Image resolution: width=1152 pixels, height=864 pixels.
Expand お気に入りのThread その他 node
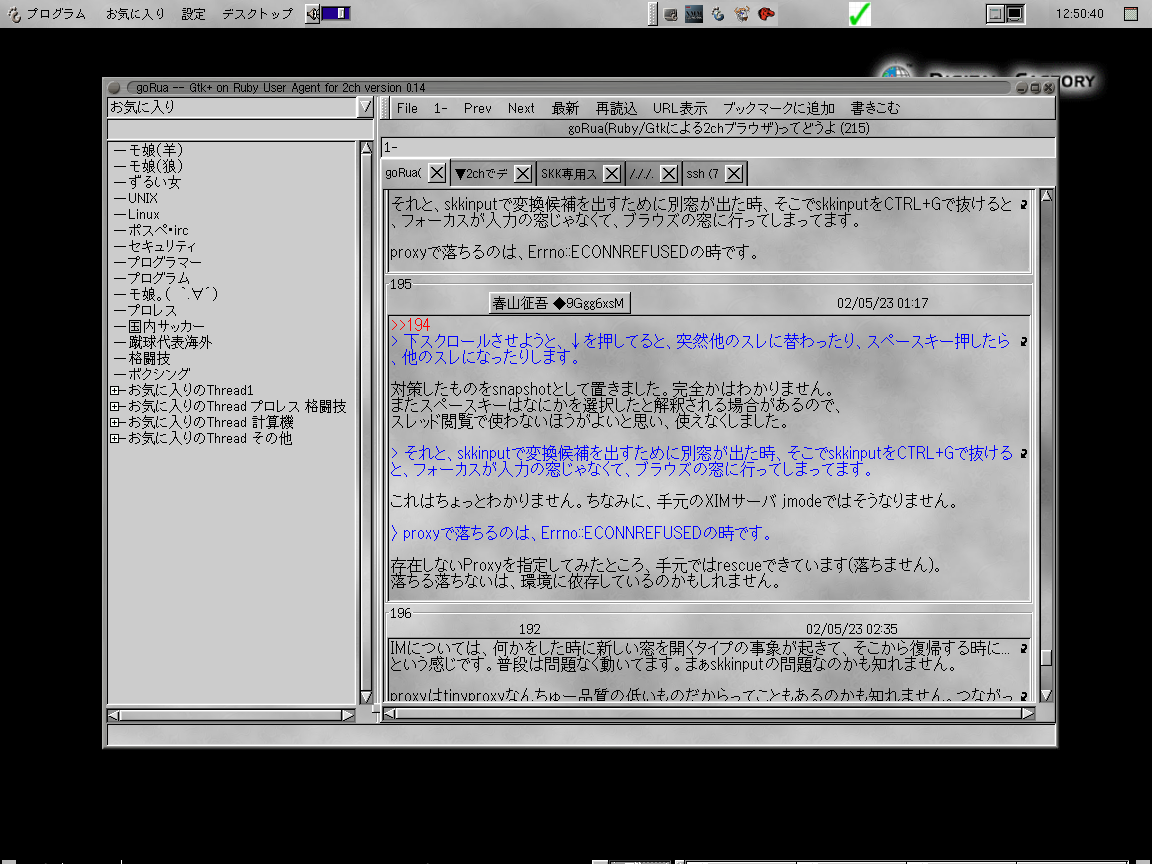tap(114, 438)
